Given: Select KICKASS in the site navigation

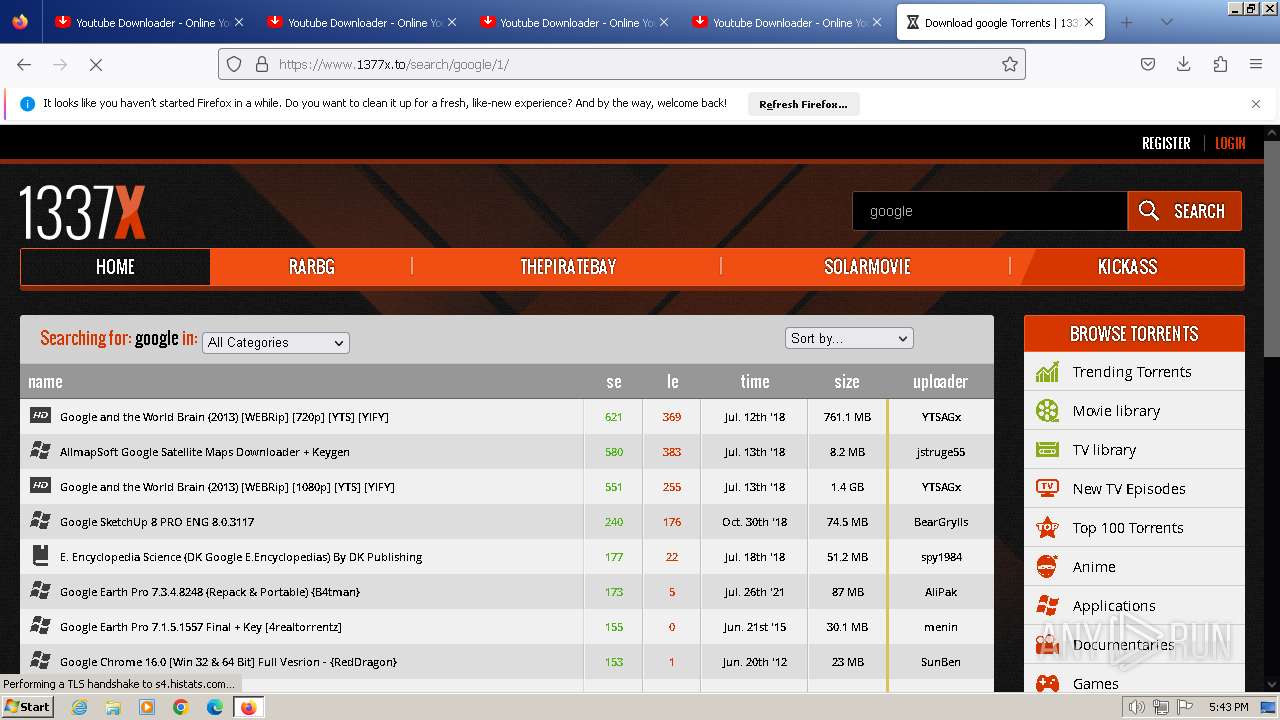Looking at the screenshot, I should point(1127,267).
